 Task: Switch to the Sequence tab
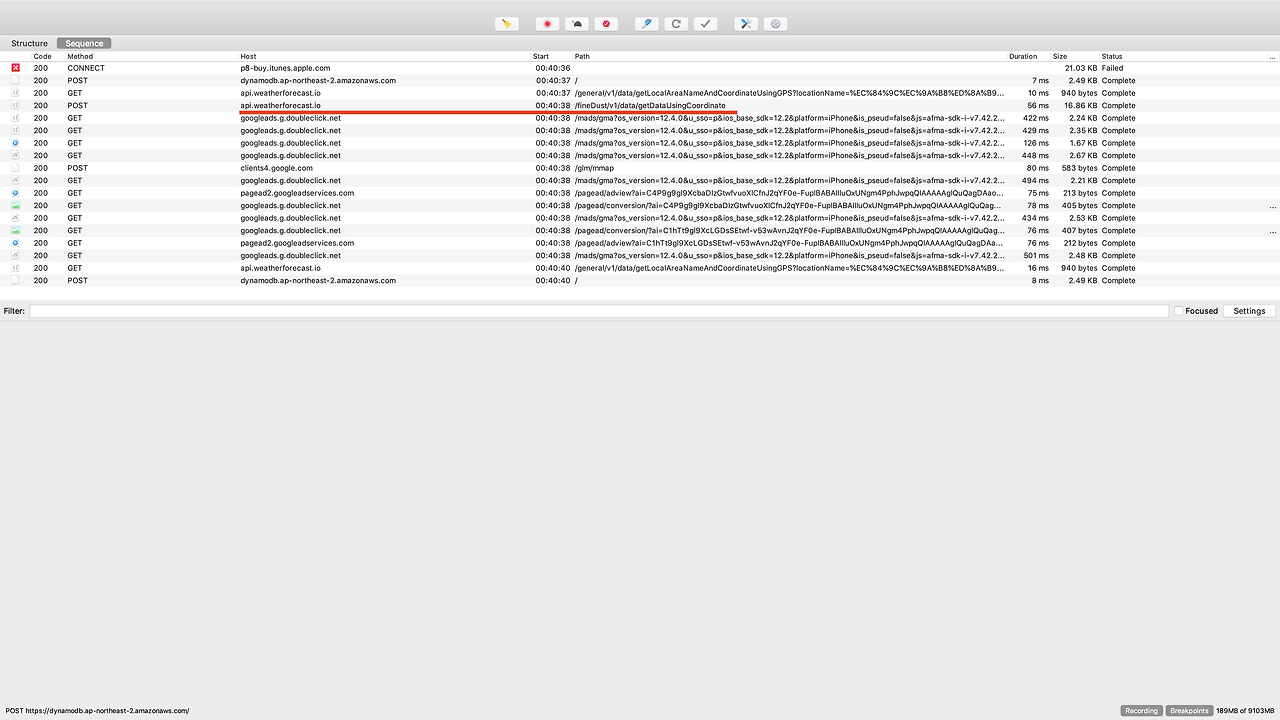83,43
